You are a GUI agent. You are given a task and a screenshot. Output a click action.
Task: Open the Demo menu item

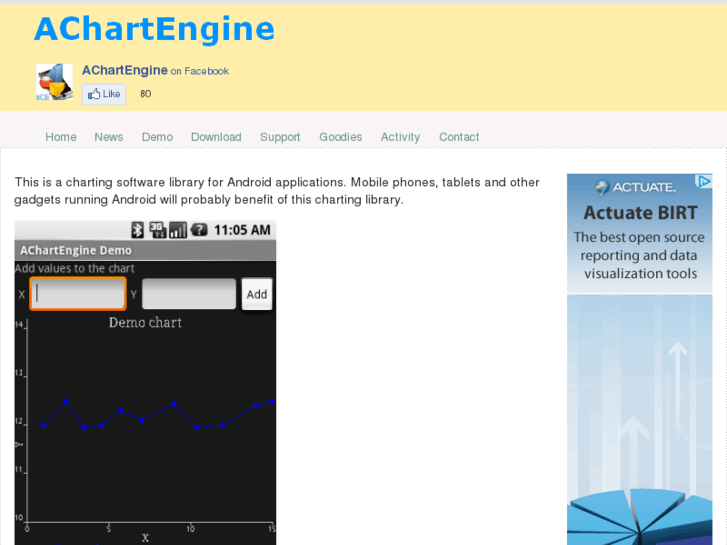point(157,137)
